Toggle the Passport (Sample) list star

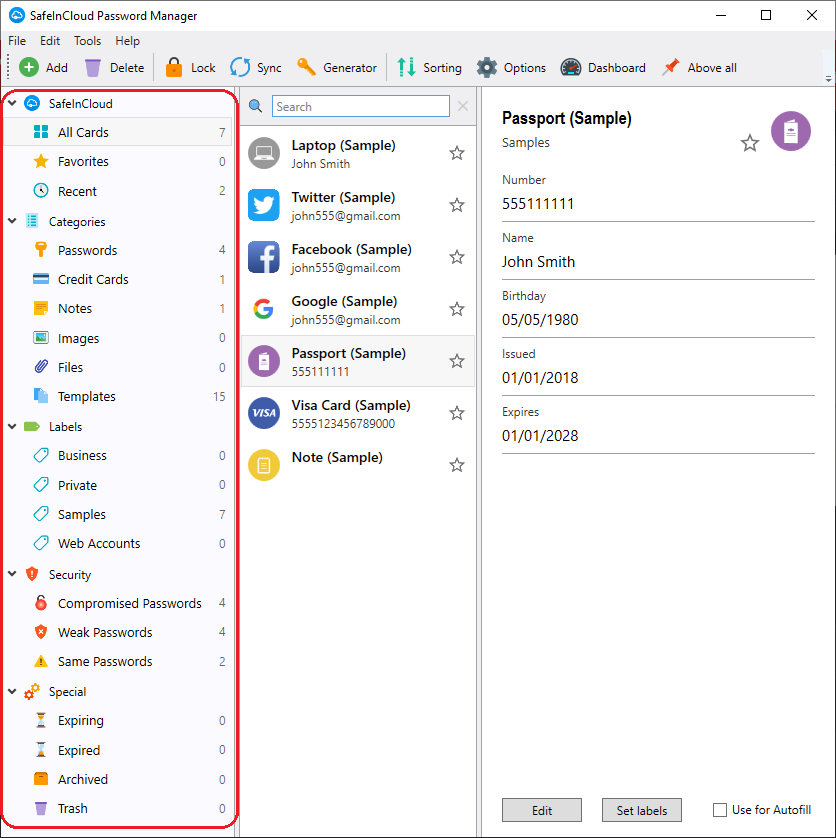pos(456,361)
